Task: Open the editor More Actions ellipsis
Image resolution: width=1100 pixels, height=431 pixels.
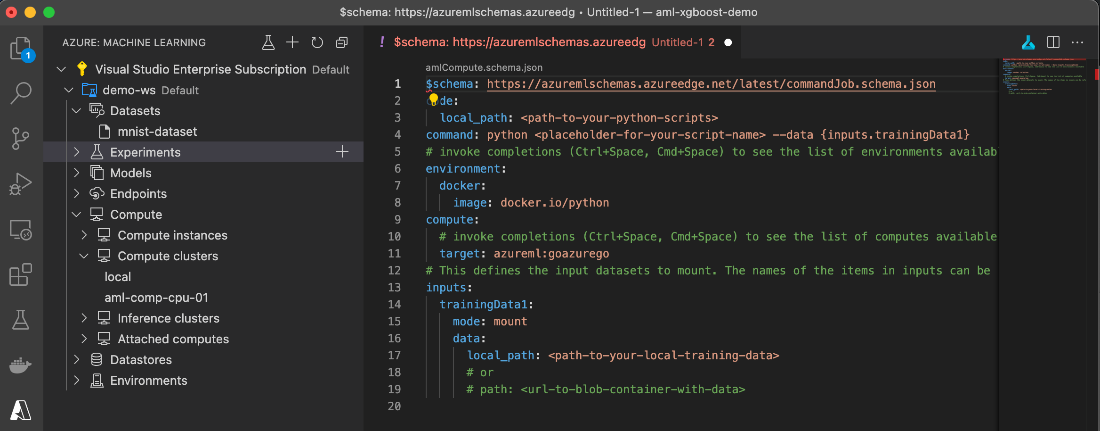Action: 1078,42
